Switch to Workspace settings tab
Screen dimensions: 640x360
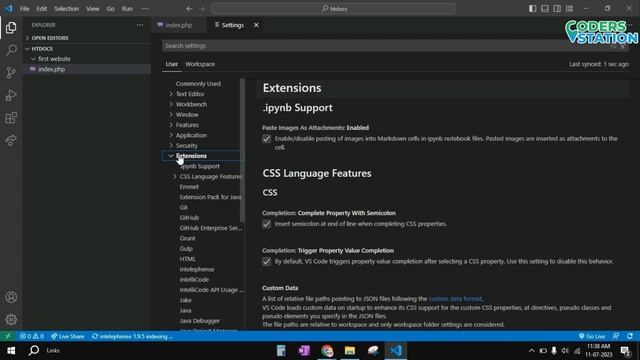[200, 64]
